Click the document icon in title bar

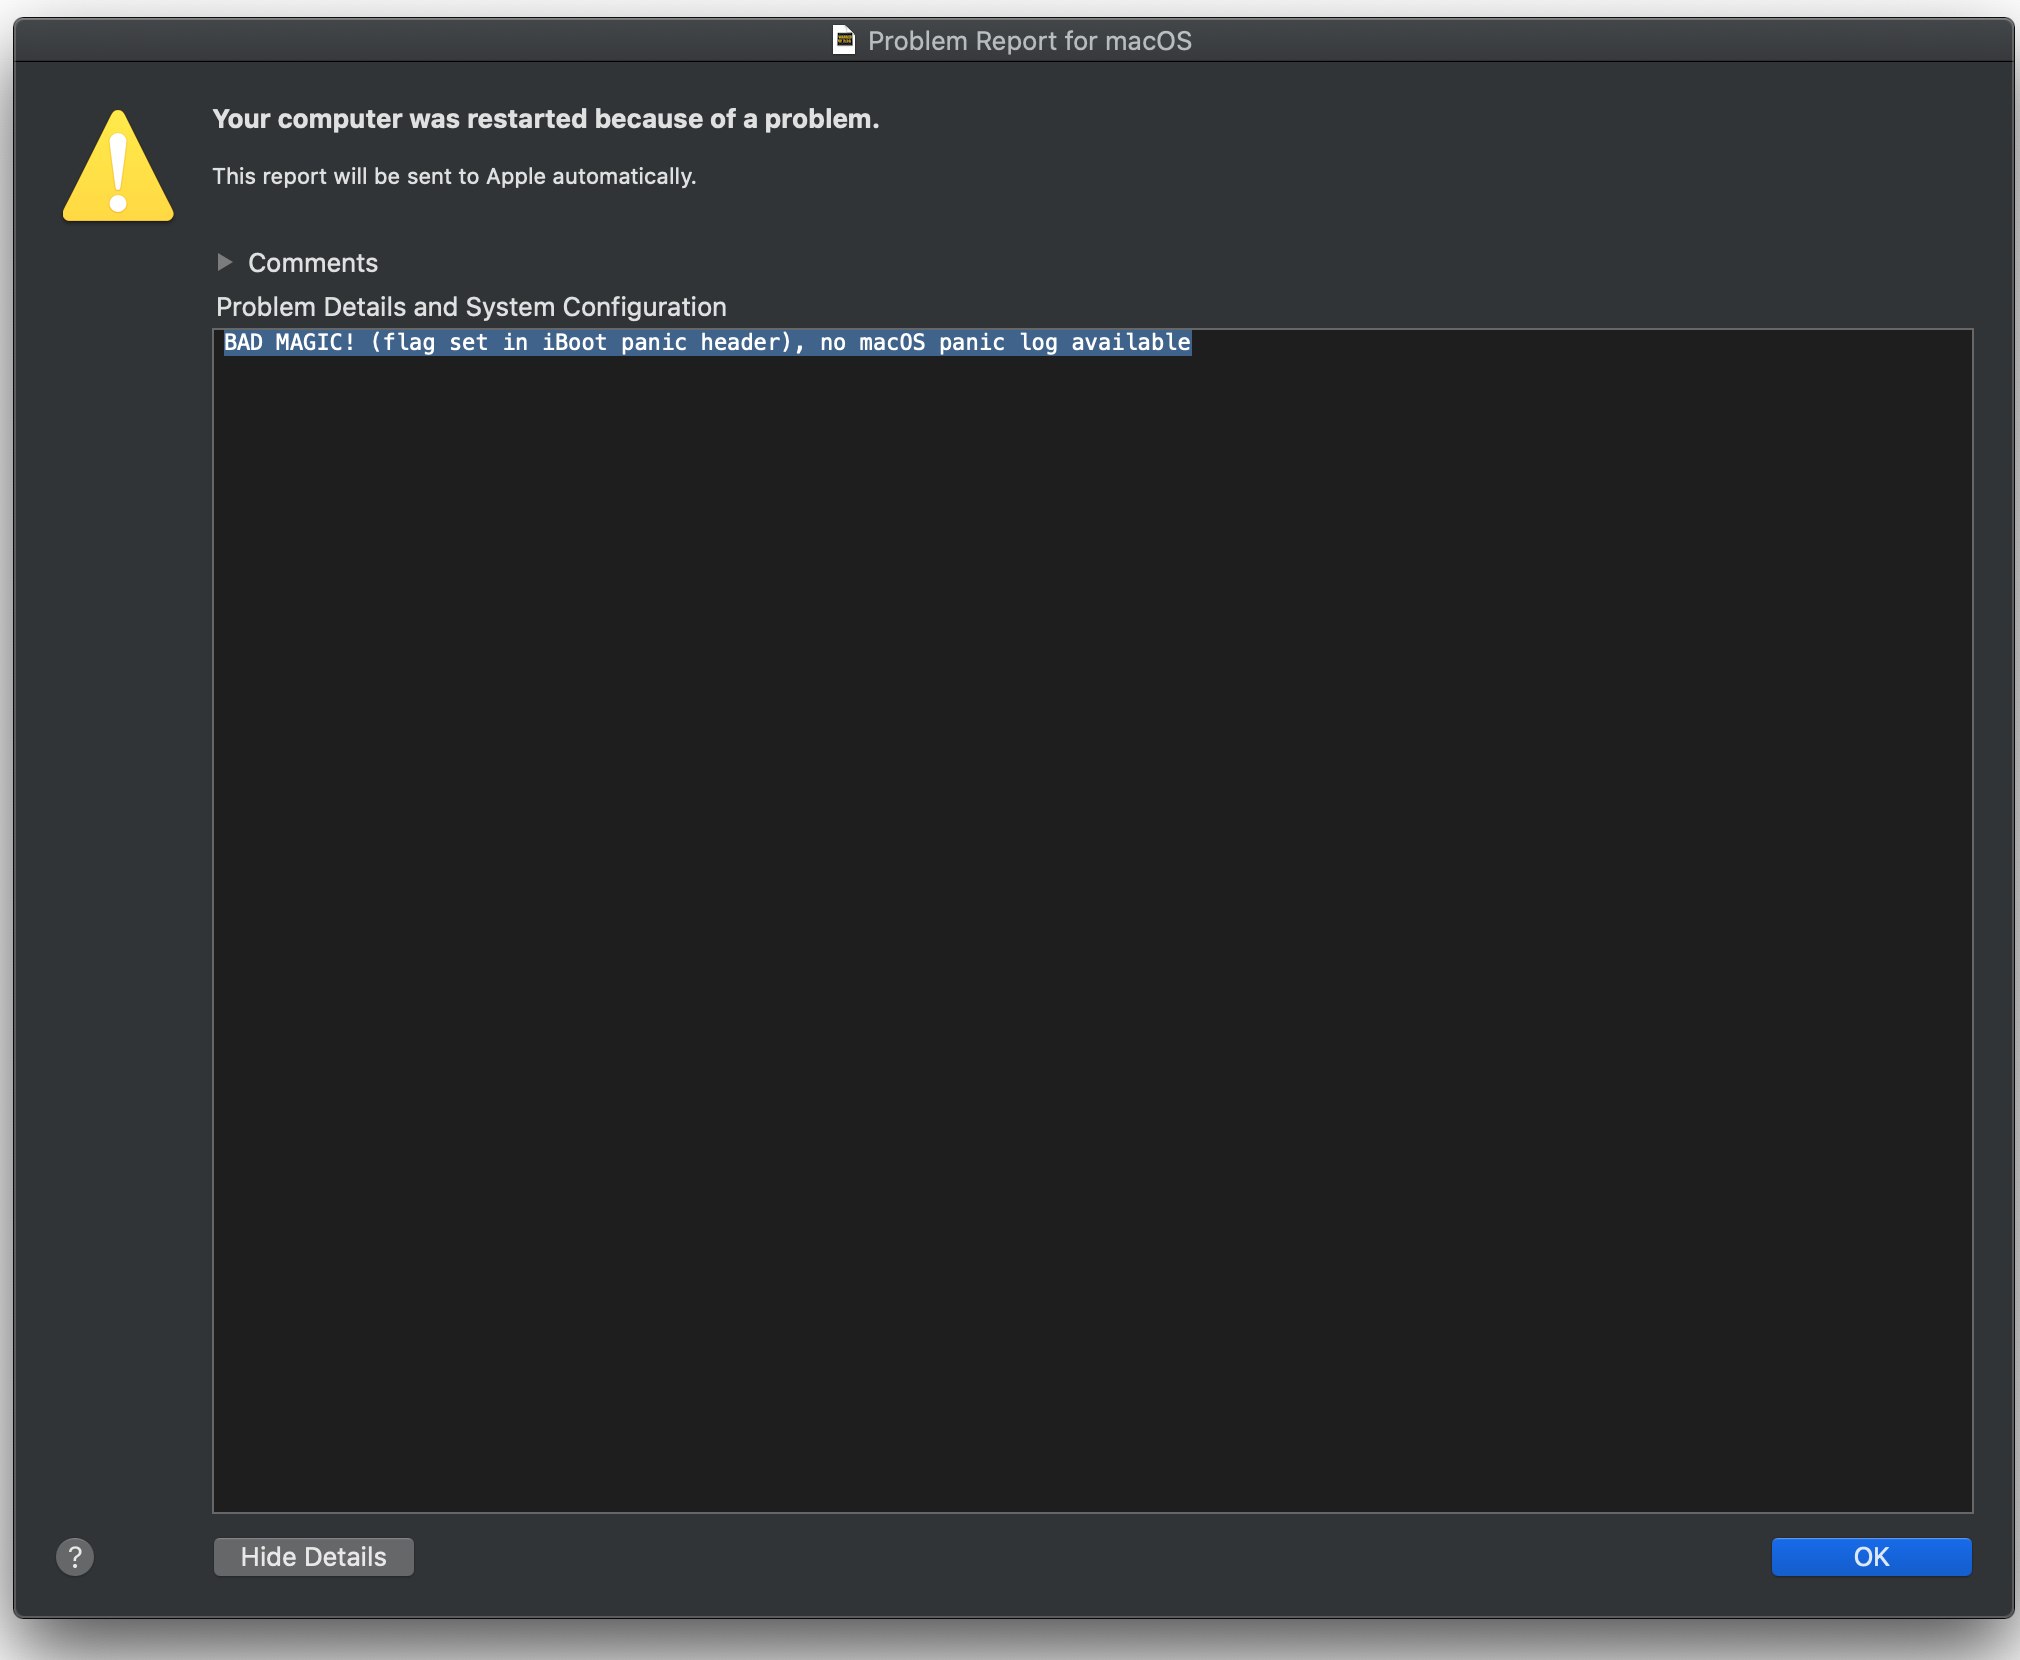844,40
